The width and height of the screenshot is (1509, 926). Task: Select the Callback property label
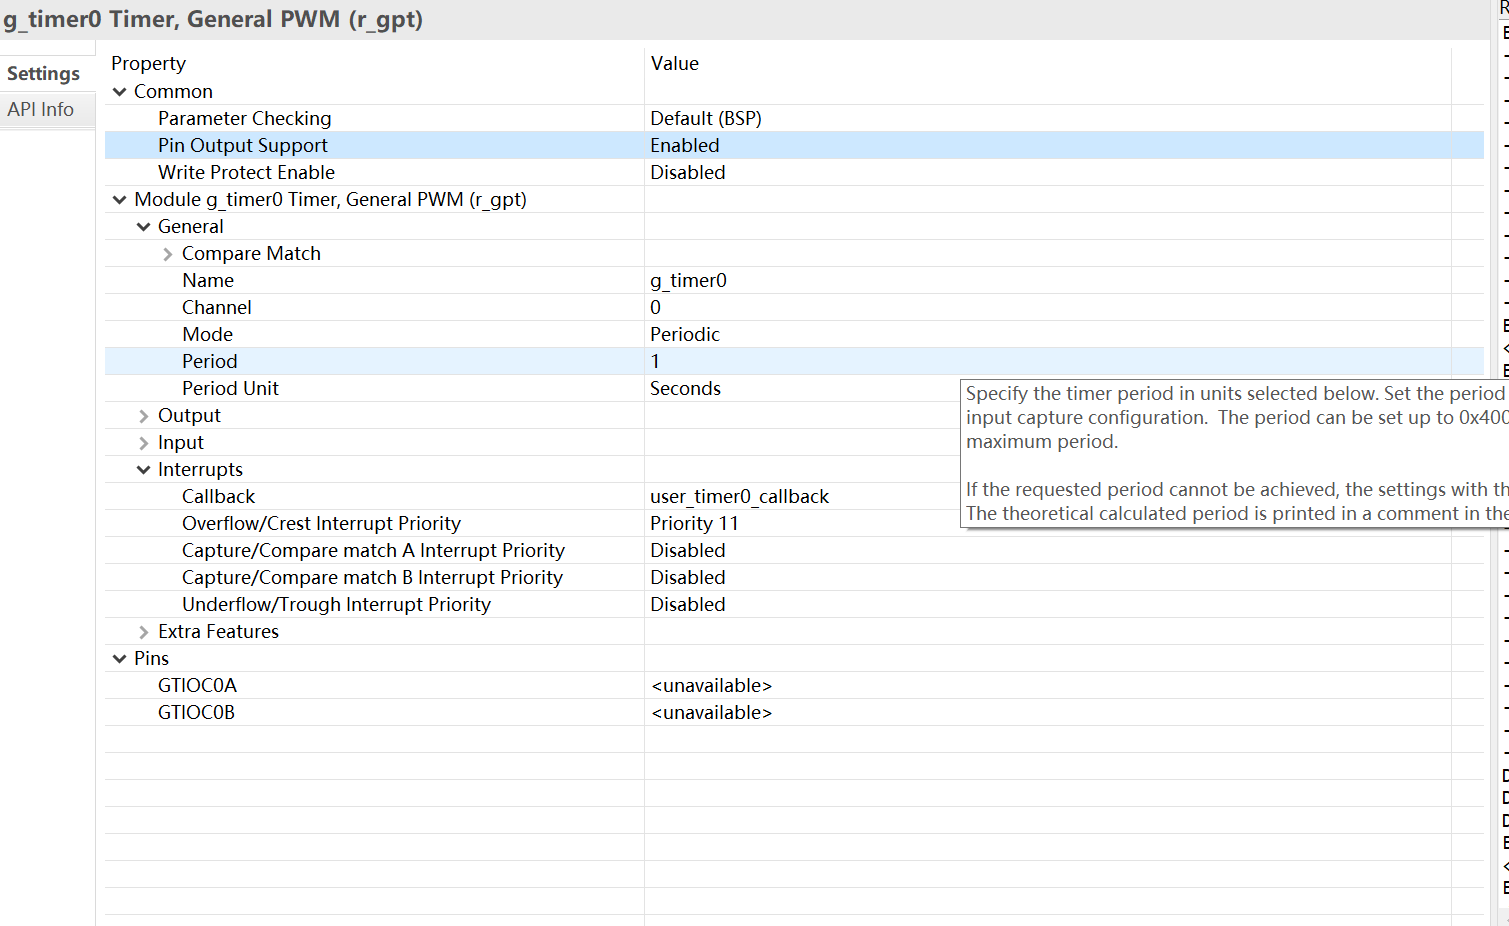tap(218, 496)
